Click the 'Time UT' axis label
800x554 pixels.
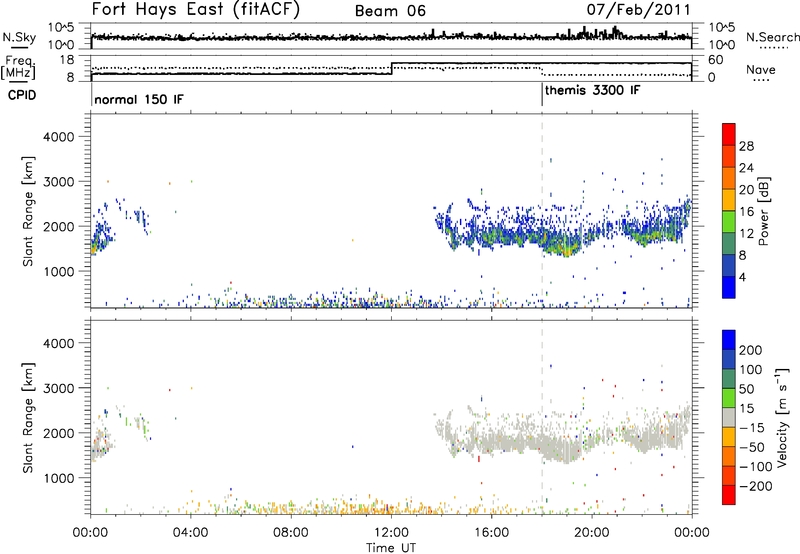click(x=391, y=548)
